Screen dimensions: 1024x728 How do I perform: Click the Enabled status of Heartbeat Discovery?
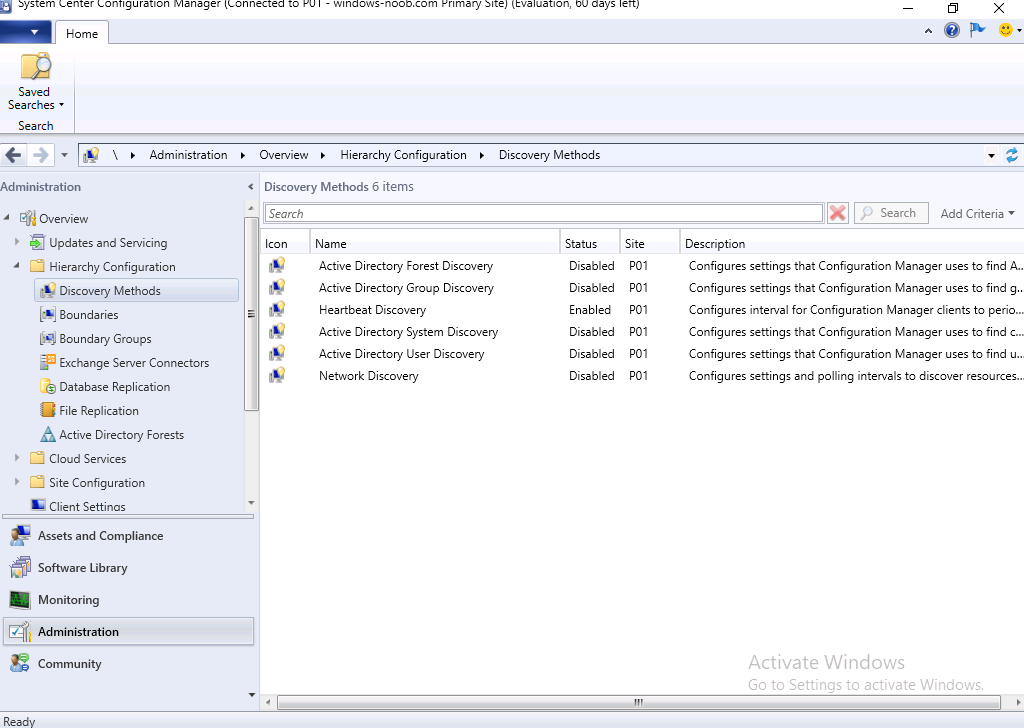click(x=590, y=309)
